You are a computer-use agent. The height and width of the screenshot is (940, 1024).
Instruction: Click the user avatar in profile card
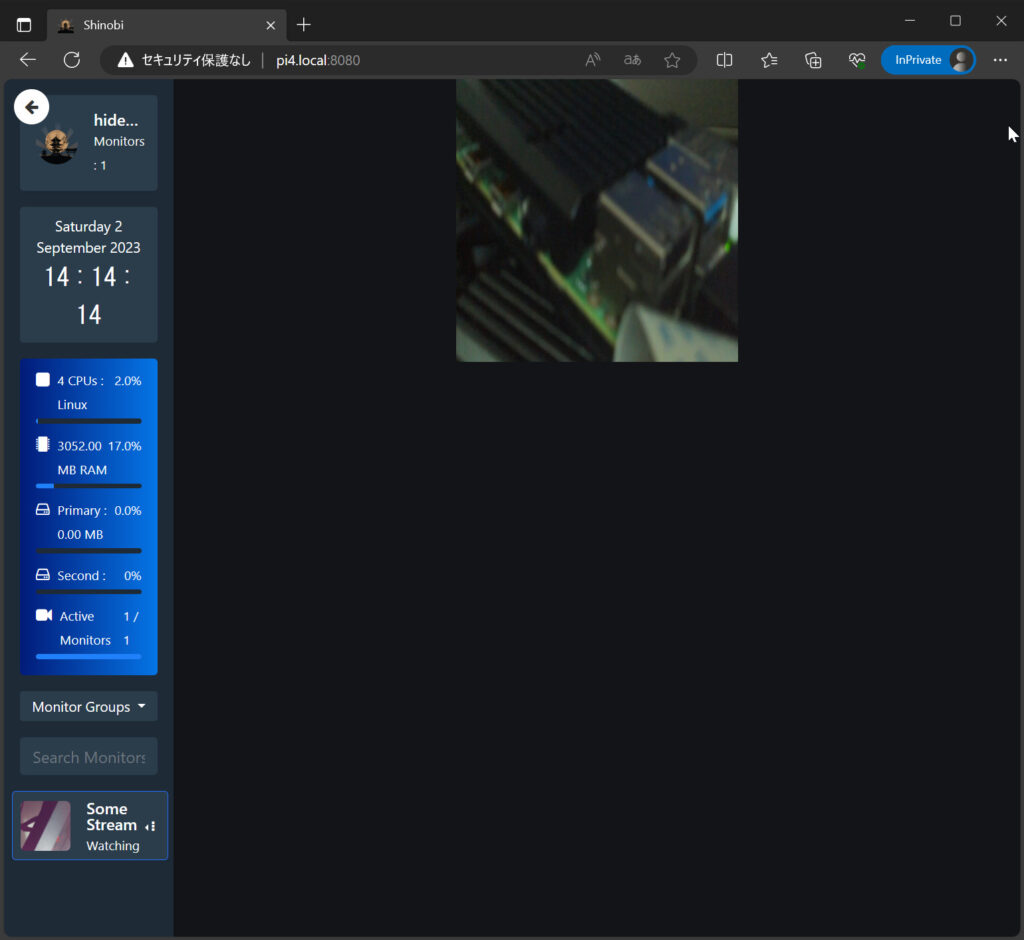coord(57,145)
